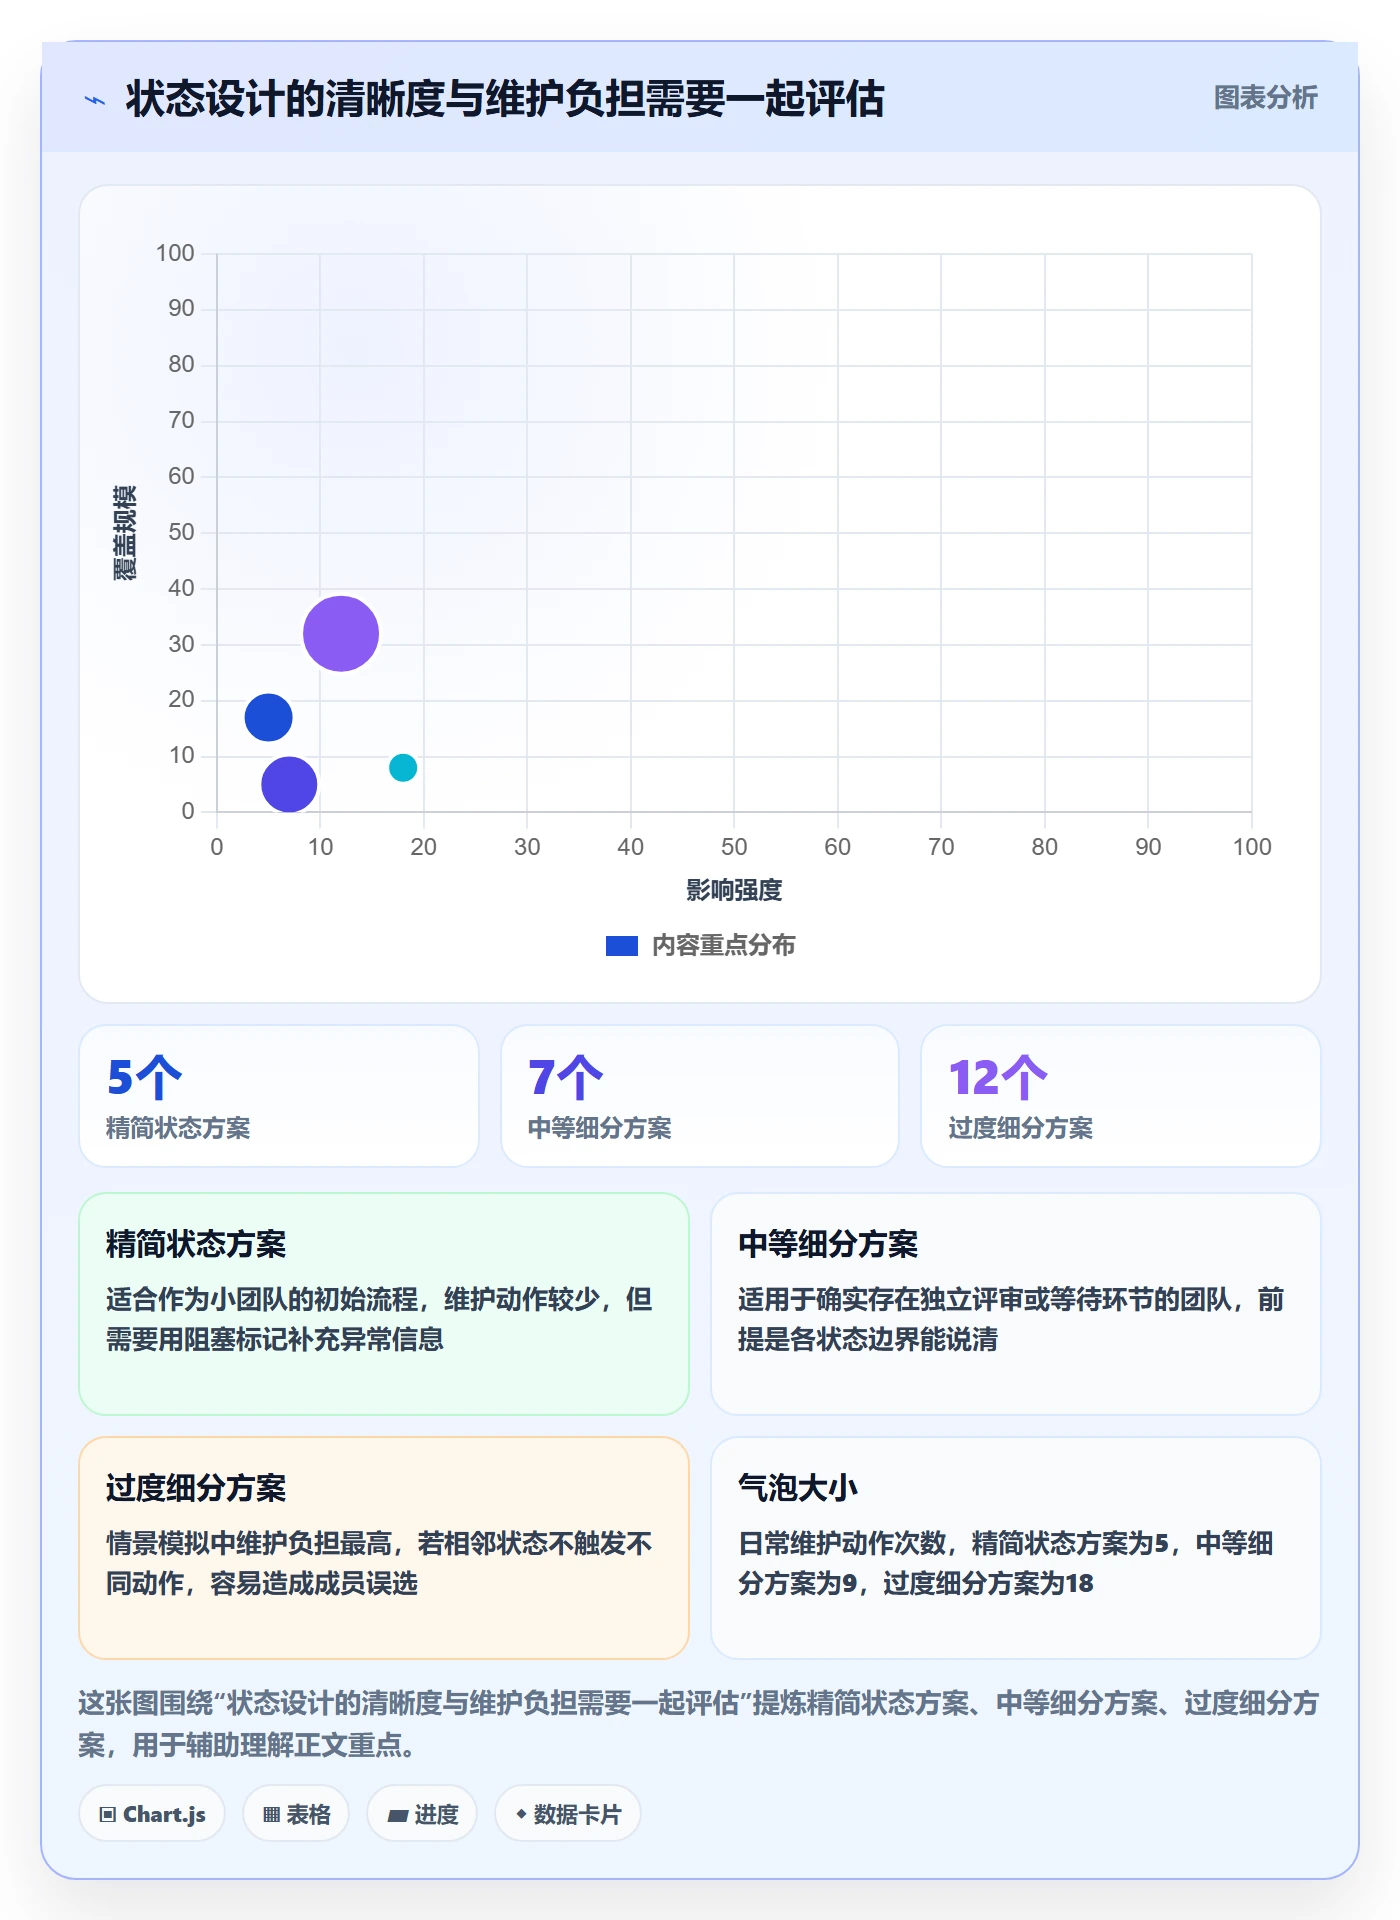Click the 内容重点分布 legend label
1400x1920 pixels.
pyautogui.click(x=723, y=946)
